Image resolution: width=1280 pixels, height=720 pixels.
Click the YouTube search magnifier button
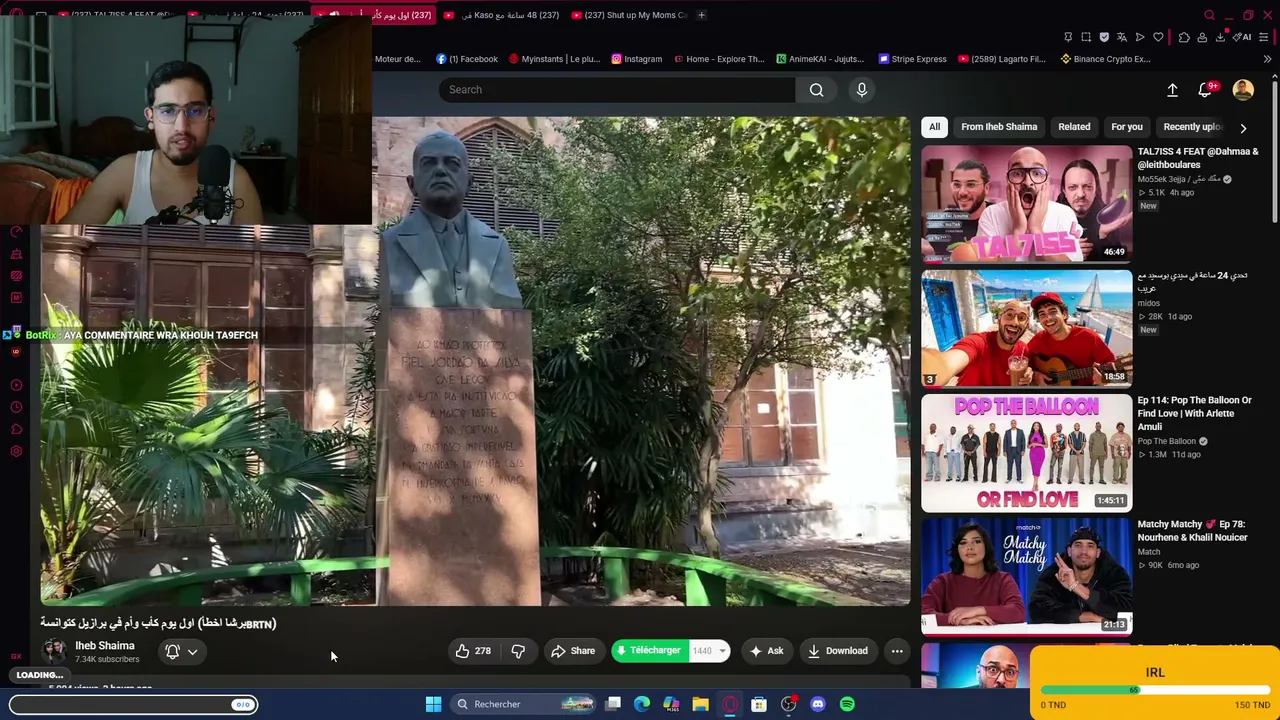pos(817,90)
